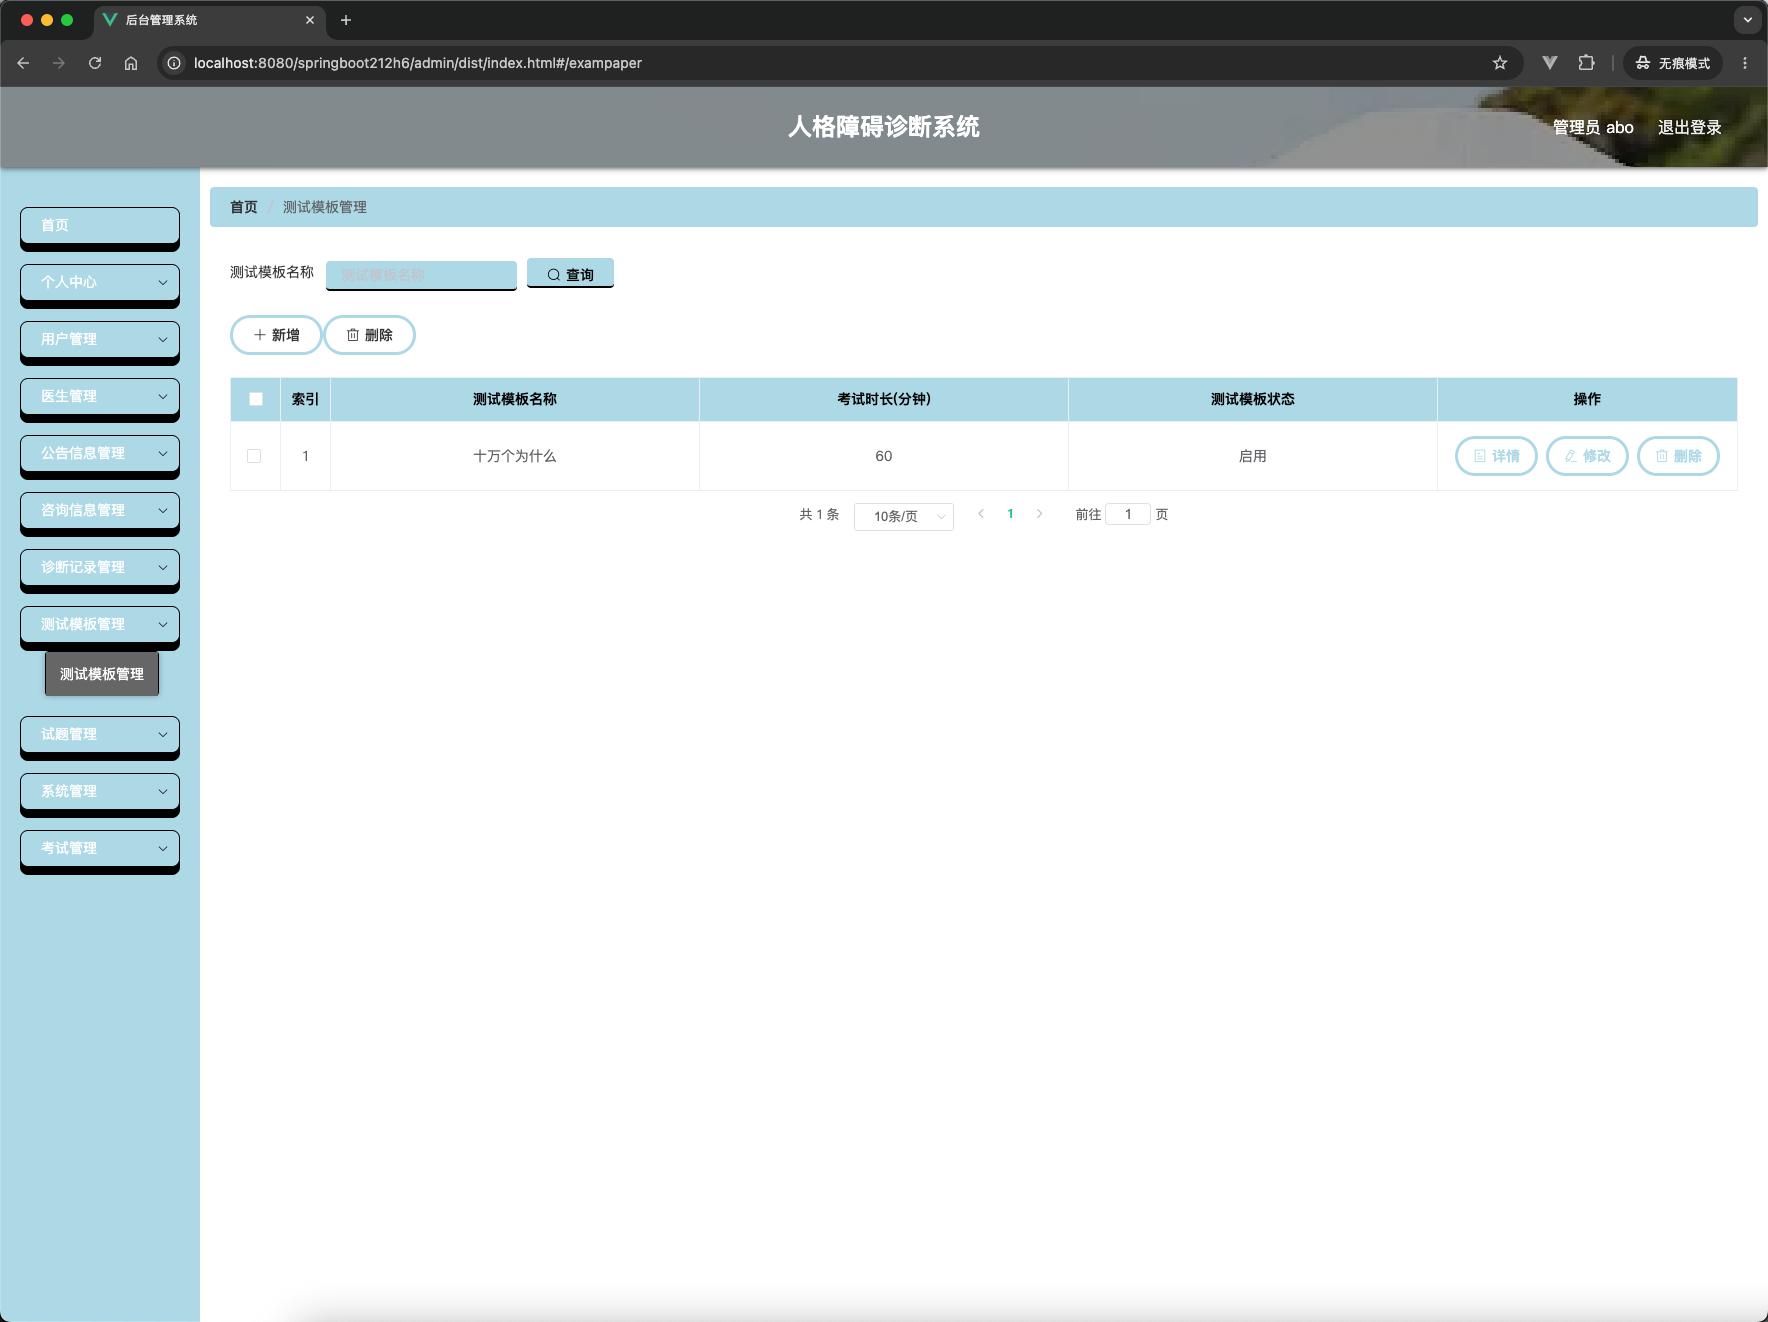Click the 查询 search button
The image size is (1768, 1322).
(570, 274)
